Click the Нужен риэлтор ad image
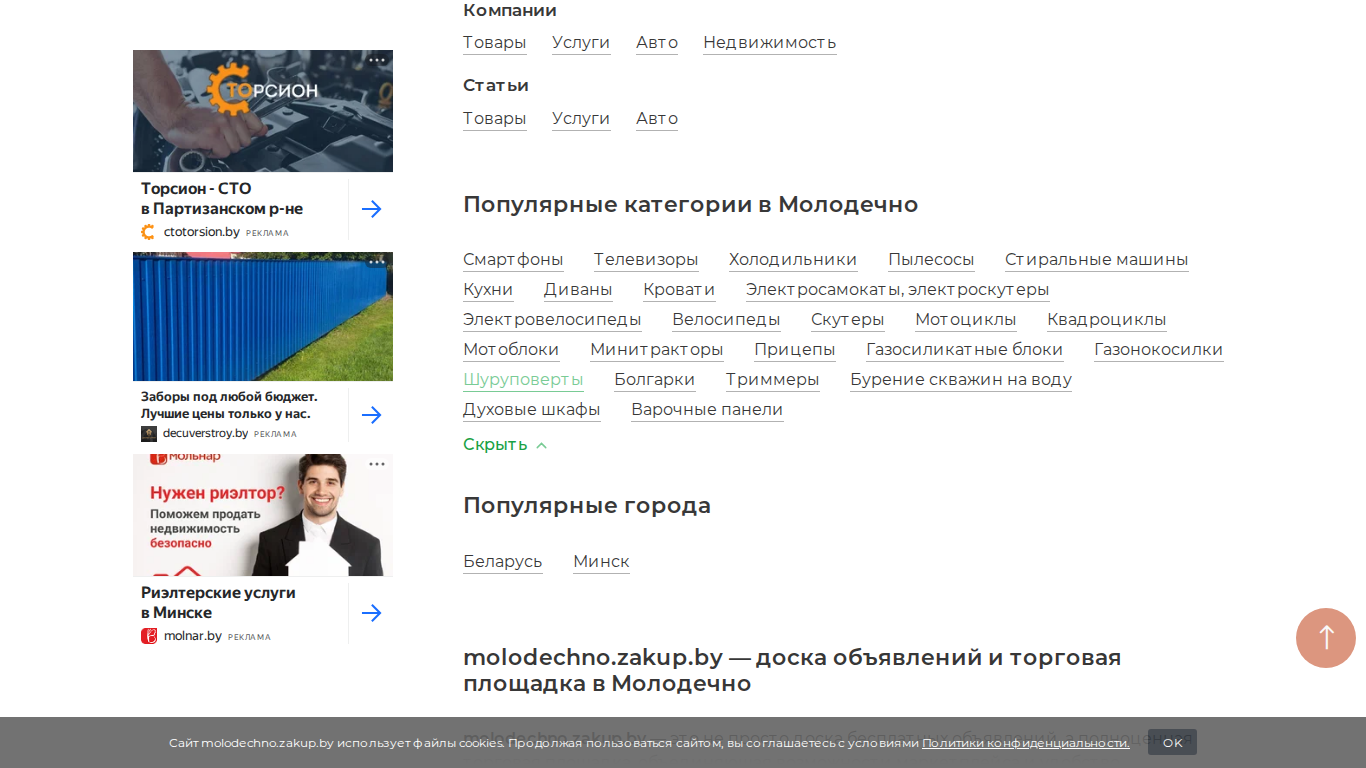Viewport: 1366px width, 768px height. 263,515
